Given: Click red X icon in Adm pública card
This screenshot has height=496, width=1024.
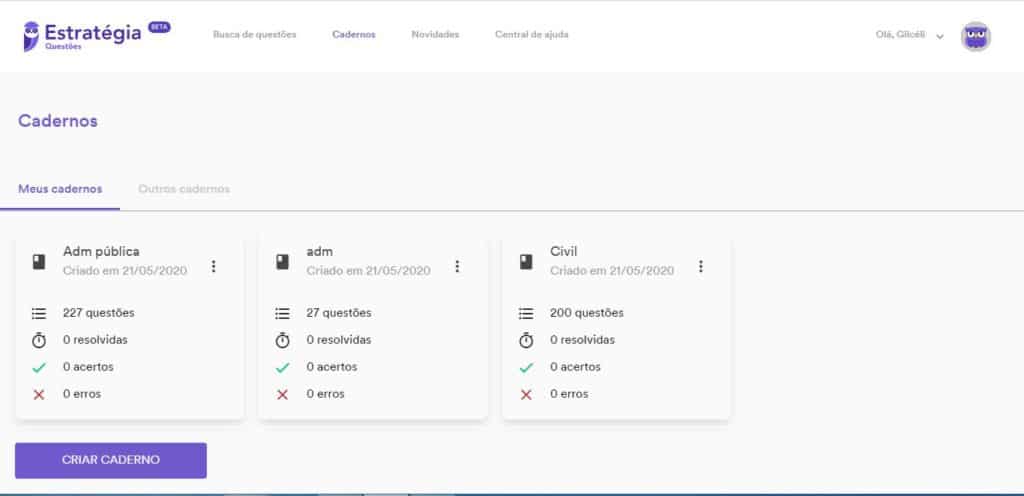Looking at the screenshot, I should (x=39, y=395).
